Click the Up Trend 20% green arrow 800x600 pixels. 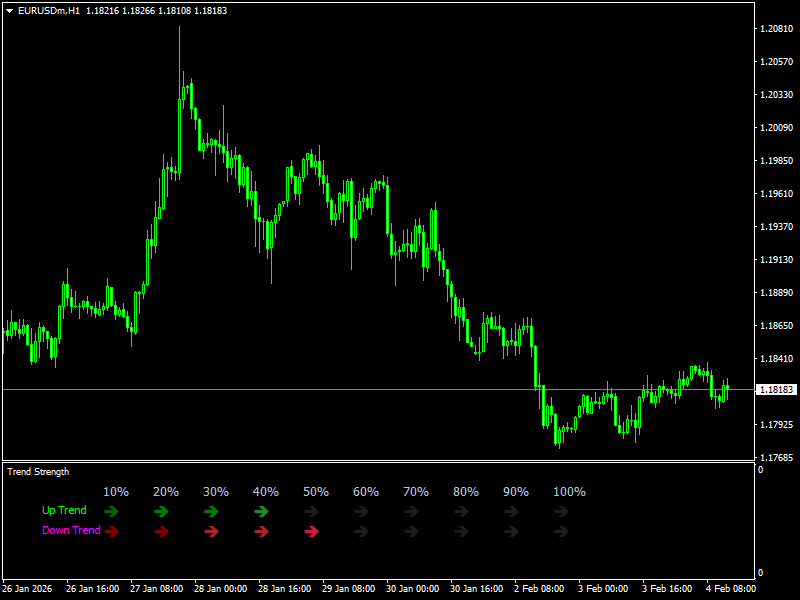(x=162, y=511)
